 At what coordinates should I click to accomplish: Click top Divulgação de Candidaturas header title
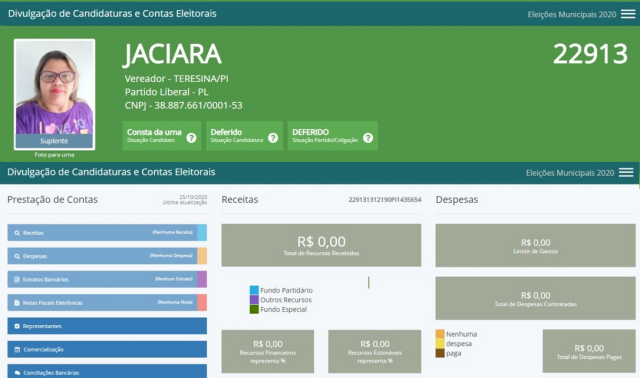tap(112, 13)
